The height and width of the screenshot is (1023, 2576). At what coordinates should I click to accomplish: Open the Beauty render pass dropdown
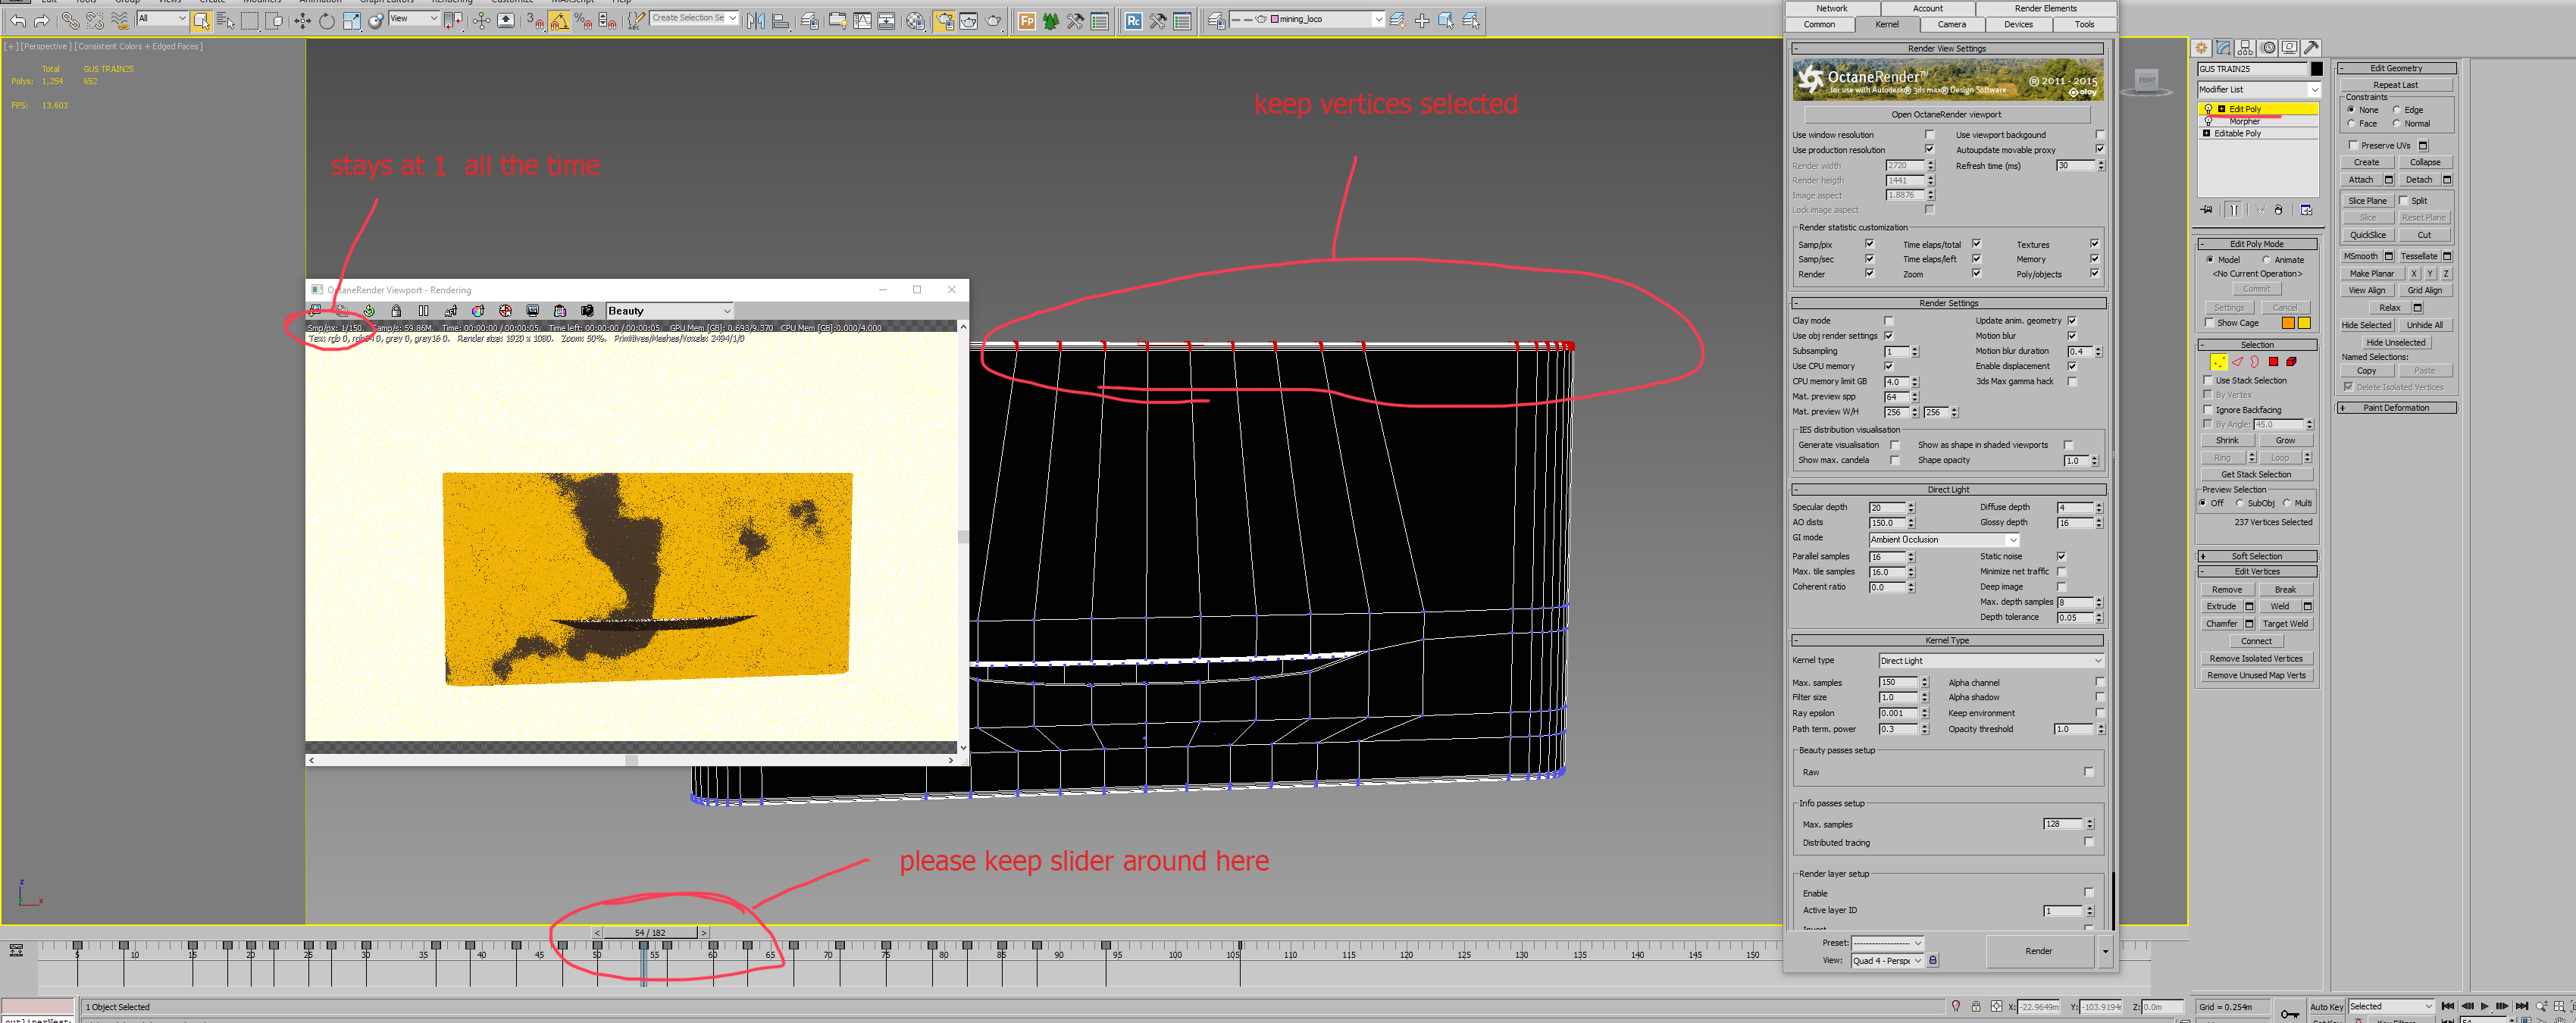point(669,311)
